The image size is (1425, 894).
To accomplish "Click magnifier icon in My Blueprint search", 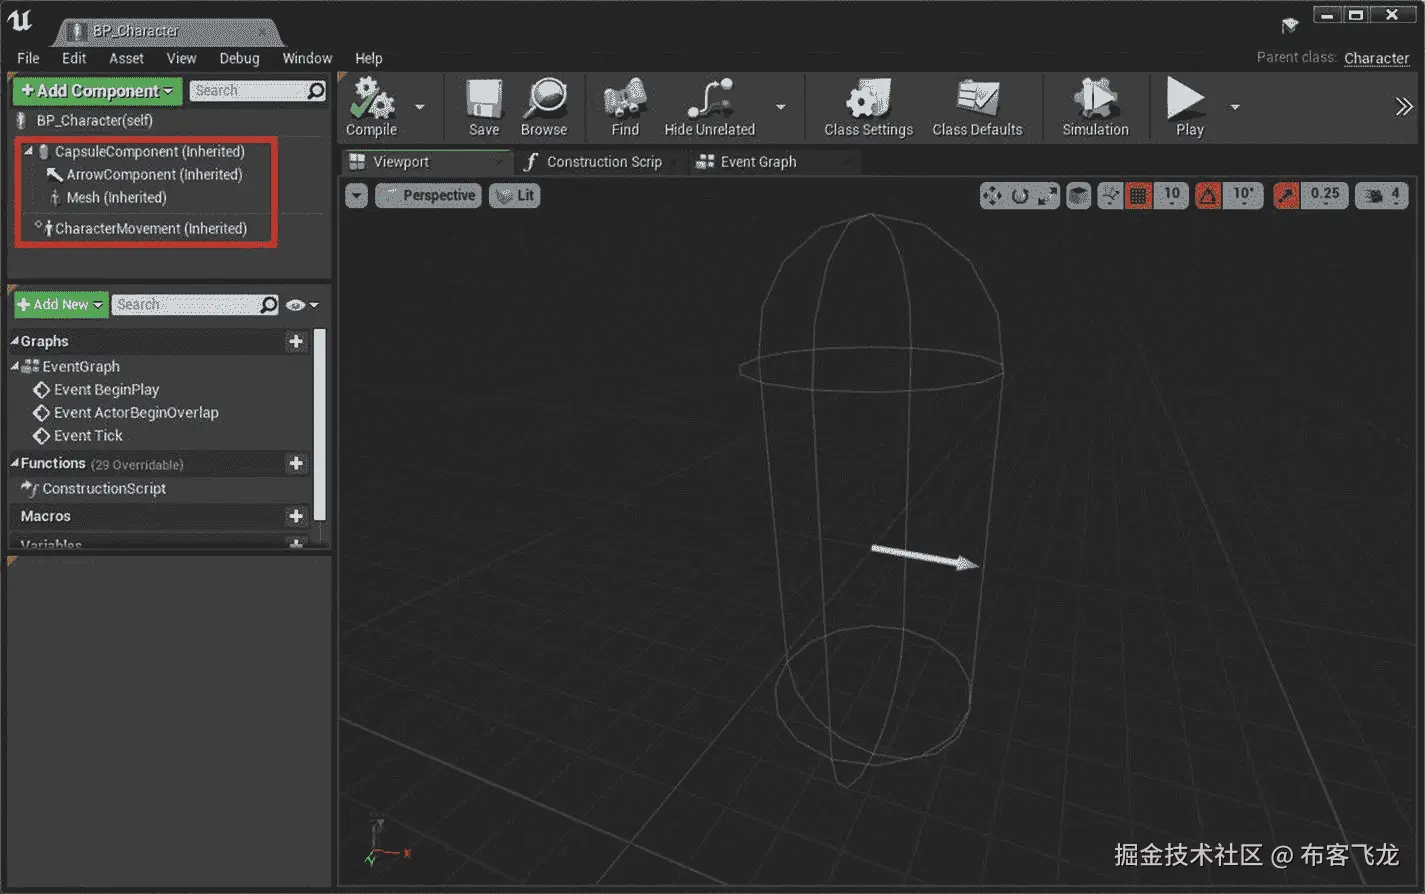I will click(269, 305).
